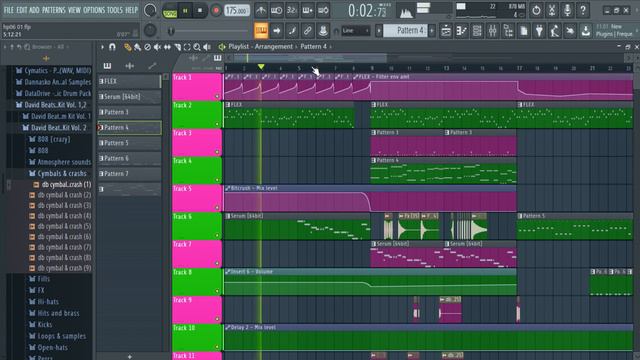Open the Playlist window icon
The image size is (640, 360).
tap(446, 31)
